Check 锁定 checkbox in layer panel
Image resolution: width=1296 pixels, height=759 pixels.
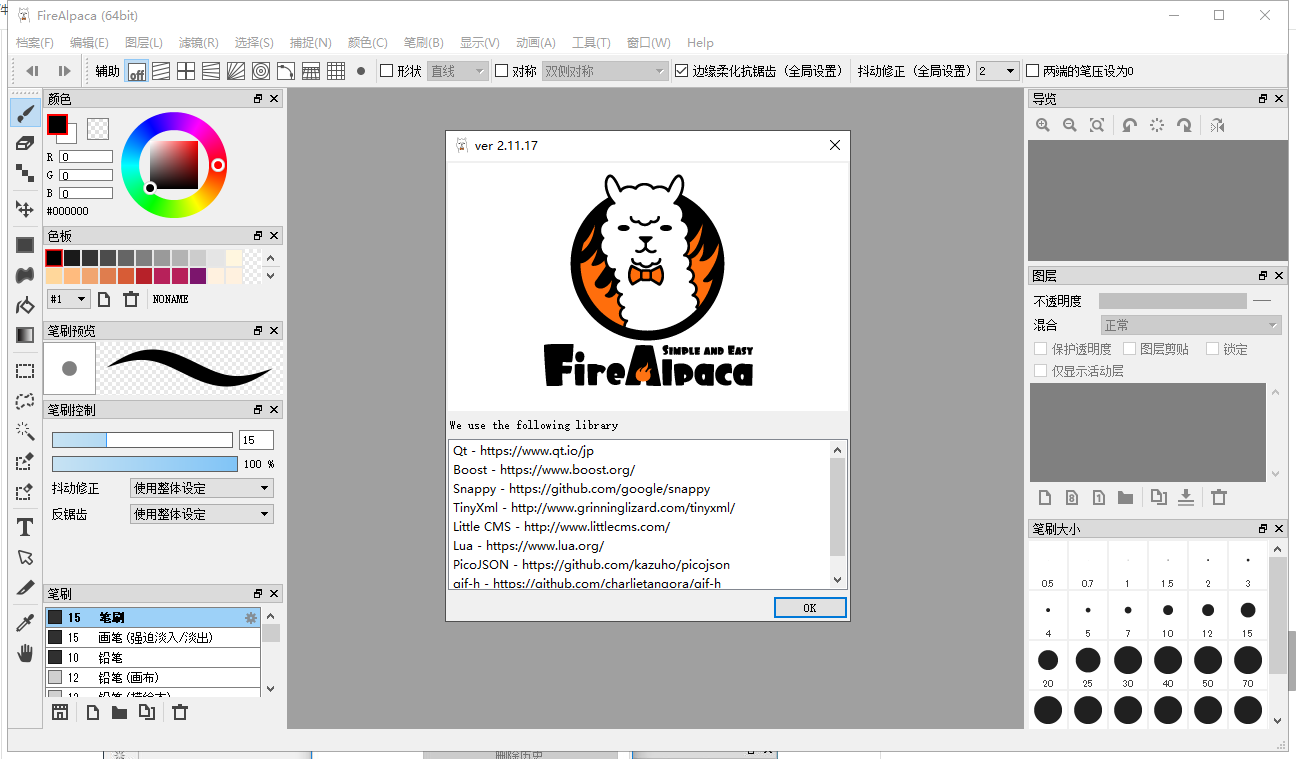1213,349
